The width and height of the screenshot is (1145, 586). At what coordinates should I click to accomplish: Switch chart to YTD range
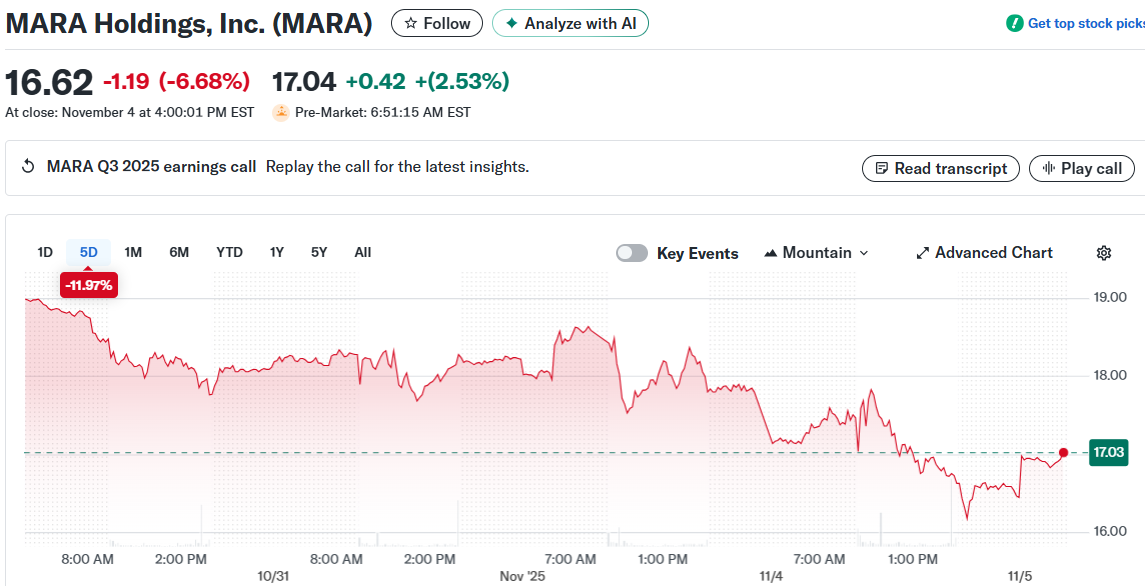click(x=229, y=252)
